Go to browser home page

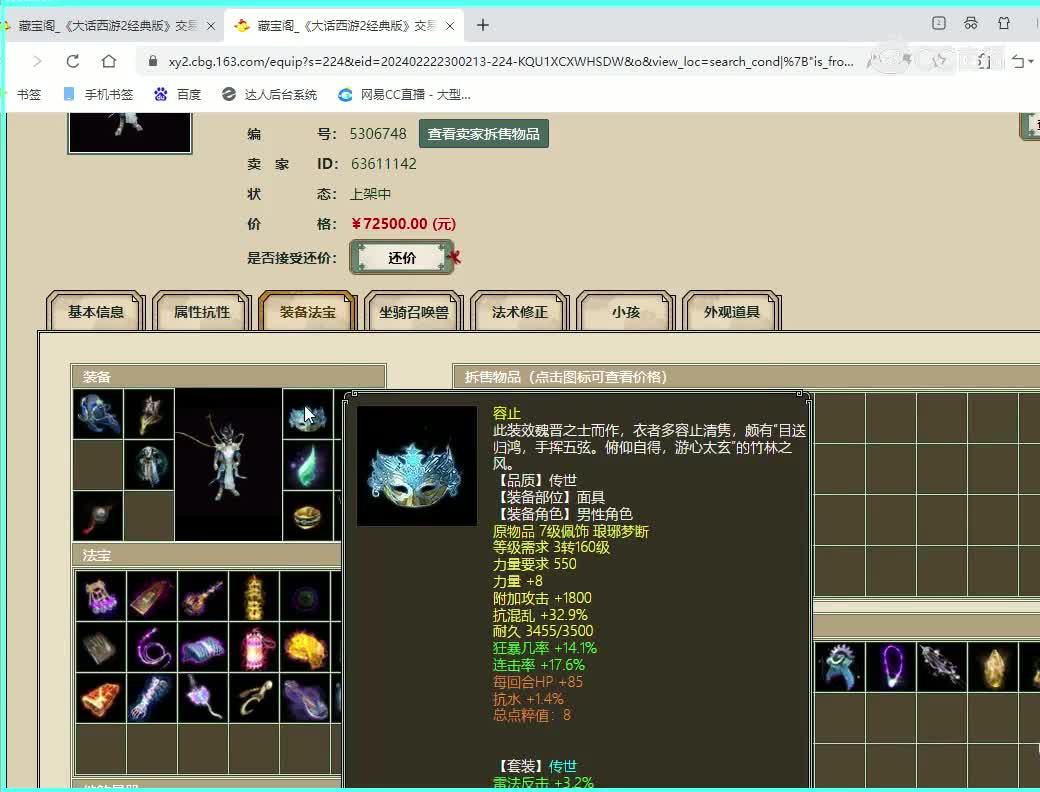pyautogui.click(x=109, y=62)
